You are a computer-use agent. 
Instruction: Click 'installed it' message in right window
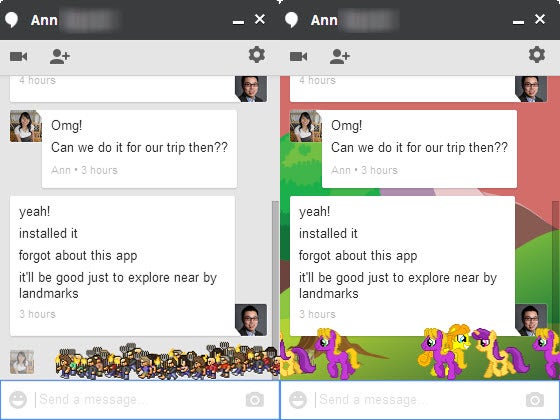point(328,234)
